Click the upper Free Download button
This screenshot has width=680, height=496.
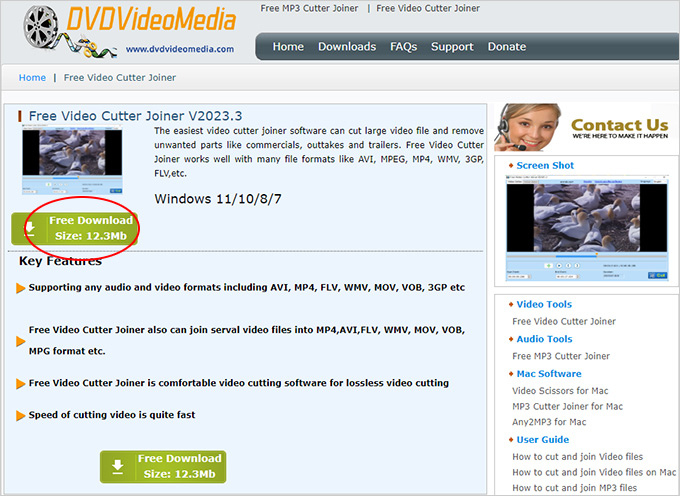[x=75, y=228]
